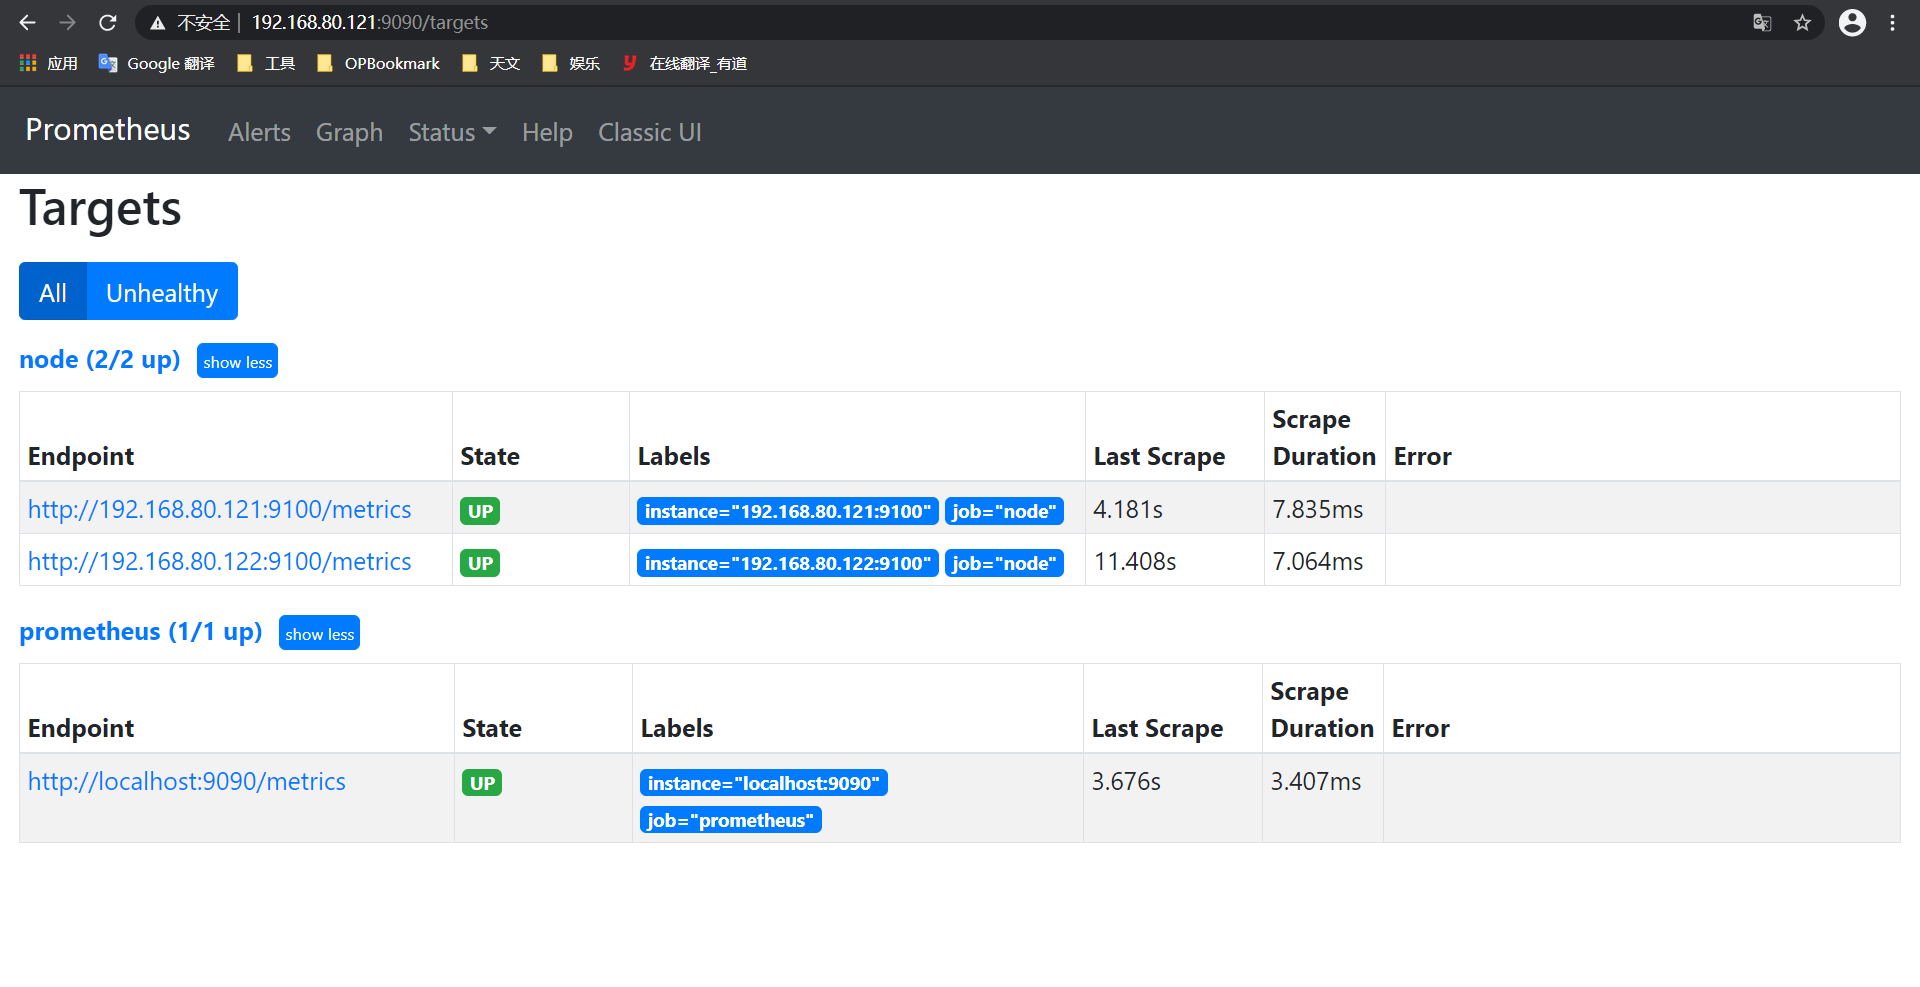Collapse prometheus section with show less

(319, 633)
